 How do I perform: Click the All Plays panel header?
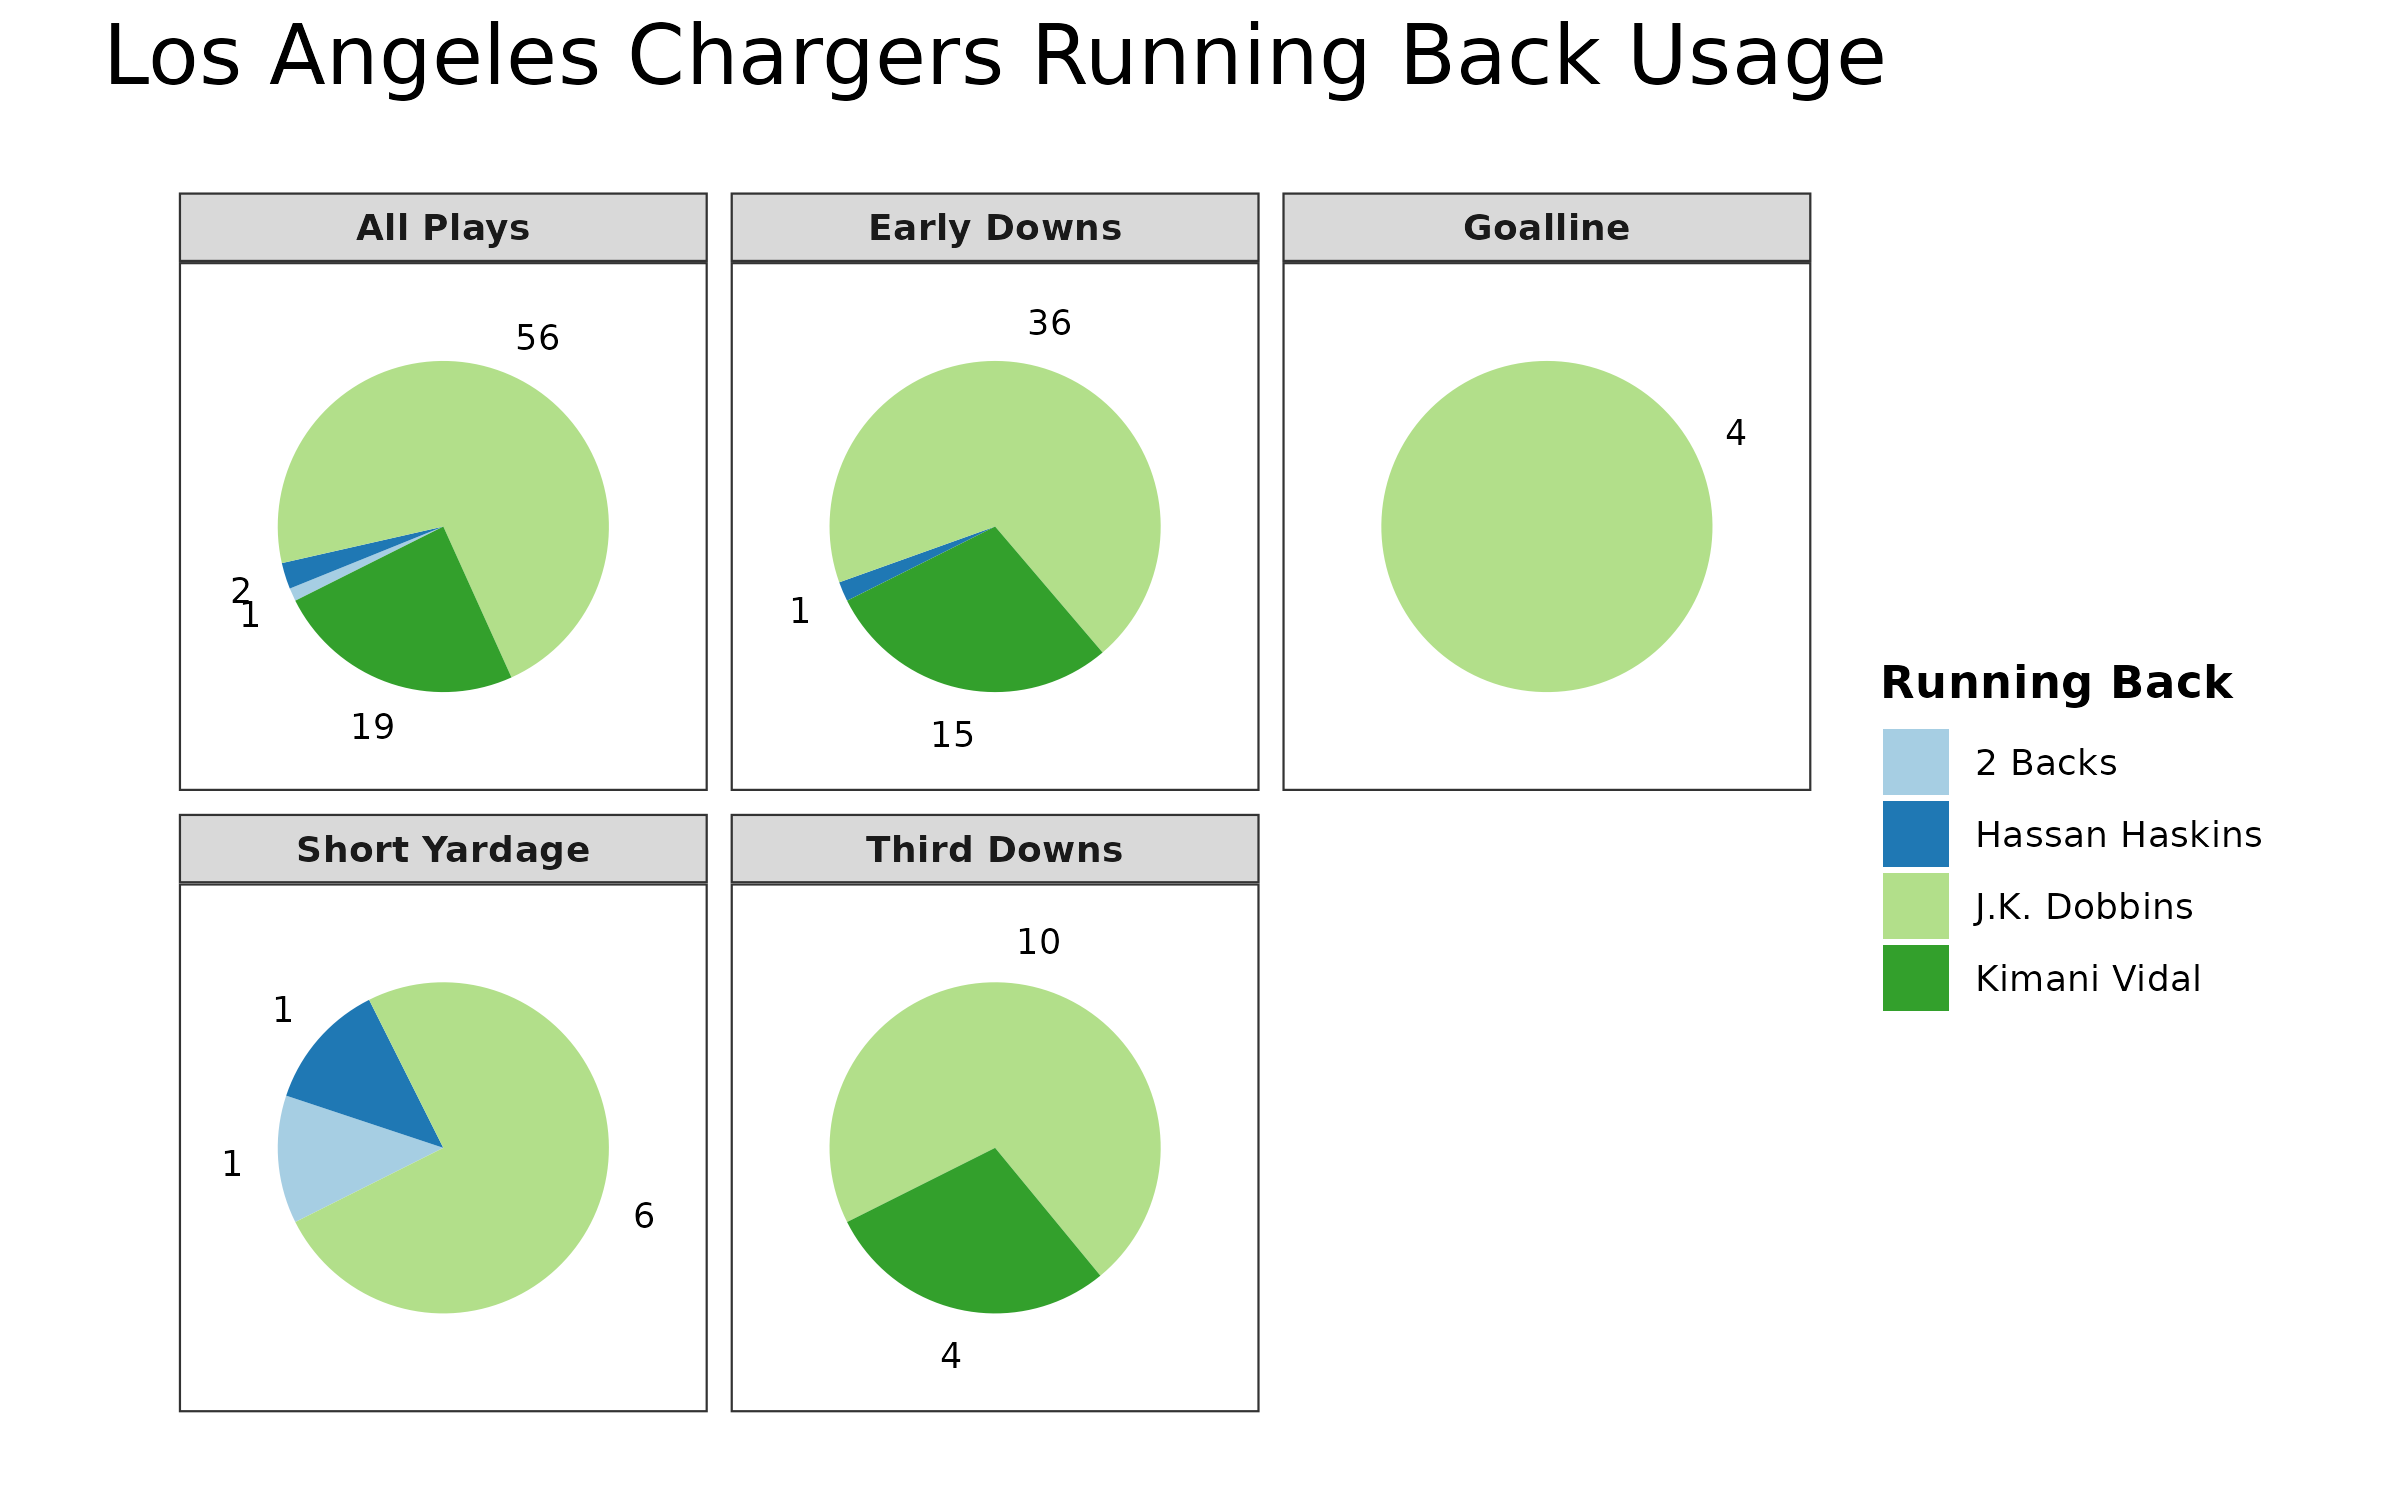443,228
